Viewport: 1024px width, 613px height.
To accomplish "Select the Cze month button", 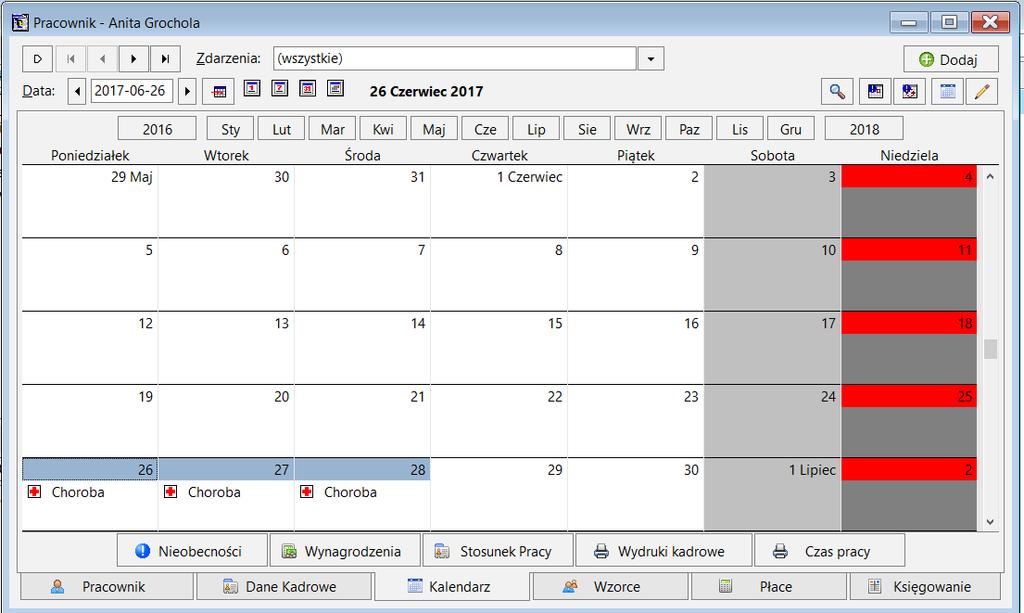I will (485, 129).
